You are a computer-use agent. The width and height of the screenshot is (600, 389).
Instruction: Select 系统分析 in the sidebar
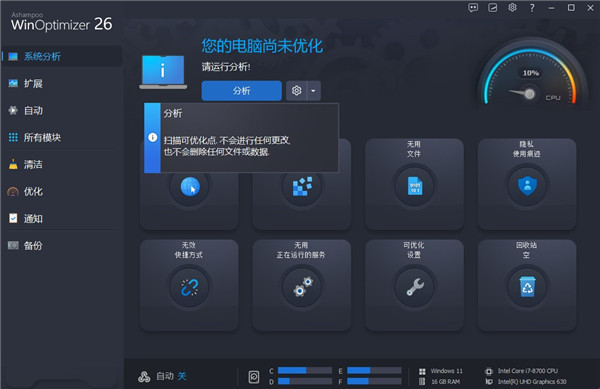(61, 57)
